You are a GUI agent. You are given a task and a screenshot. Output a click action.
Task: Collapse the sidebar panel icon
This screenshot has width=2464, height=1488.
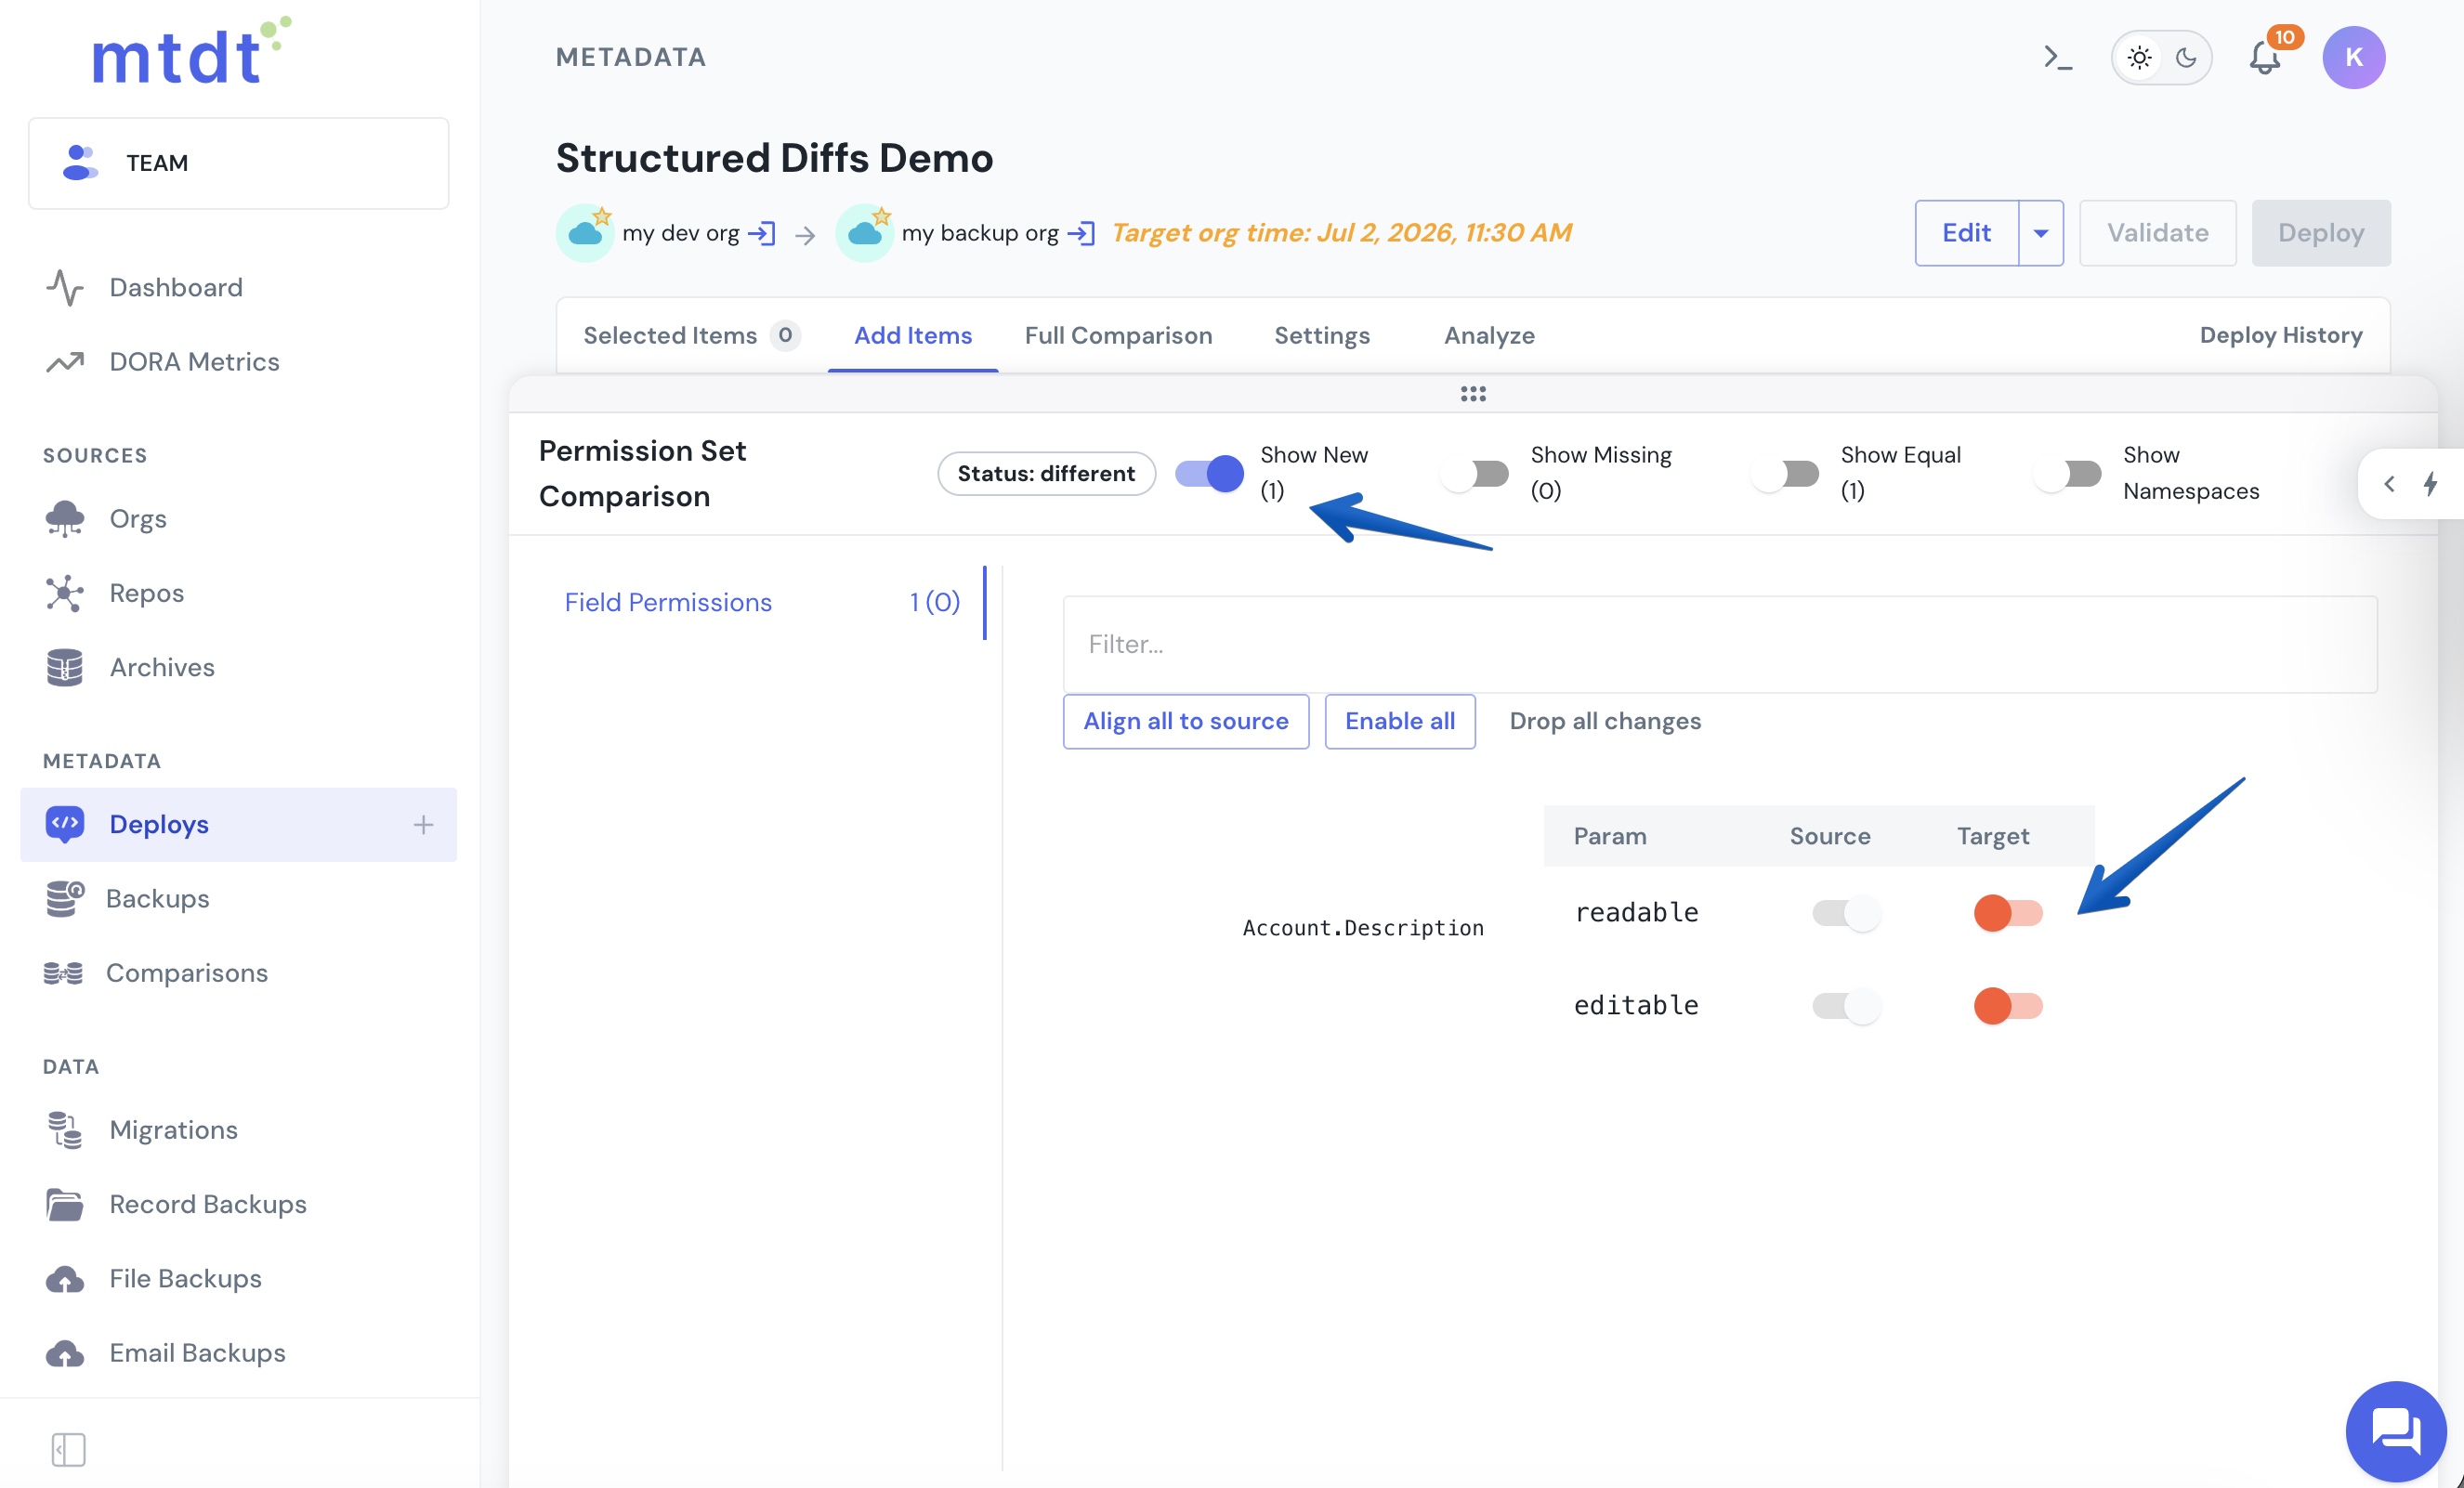pos(68,1449)
